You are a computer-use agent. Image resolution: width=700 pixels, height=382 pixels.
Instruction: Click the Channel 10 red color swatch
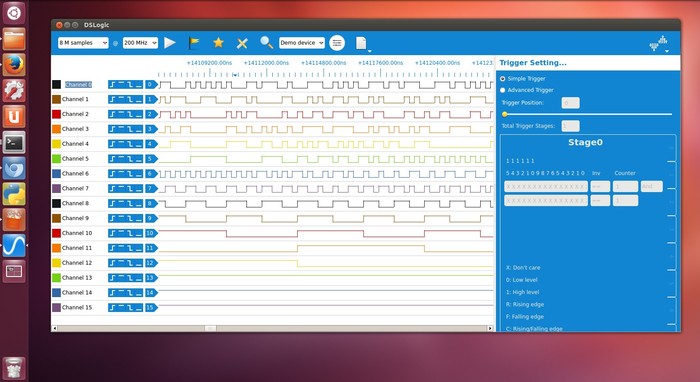[x=56, y=233]
